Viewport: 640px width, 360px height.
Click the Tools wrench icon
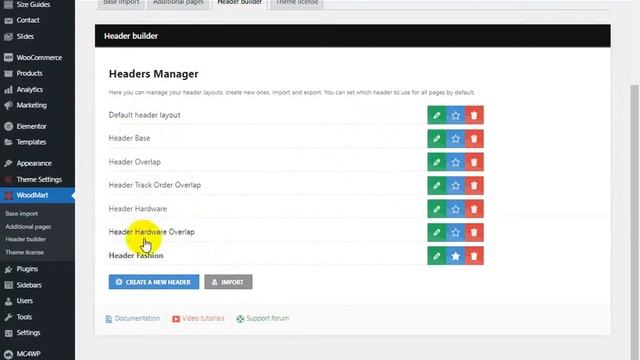coord(9,317)
